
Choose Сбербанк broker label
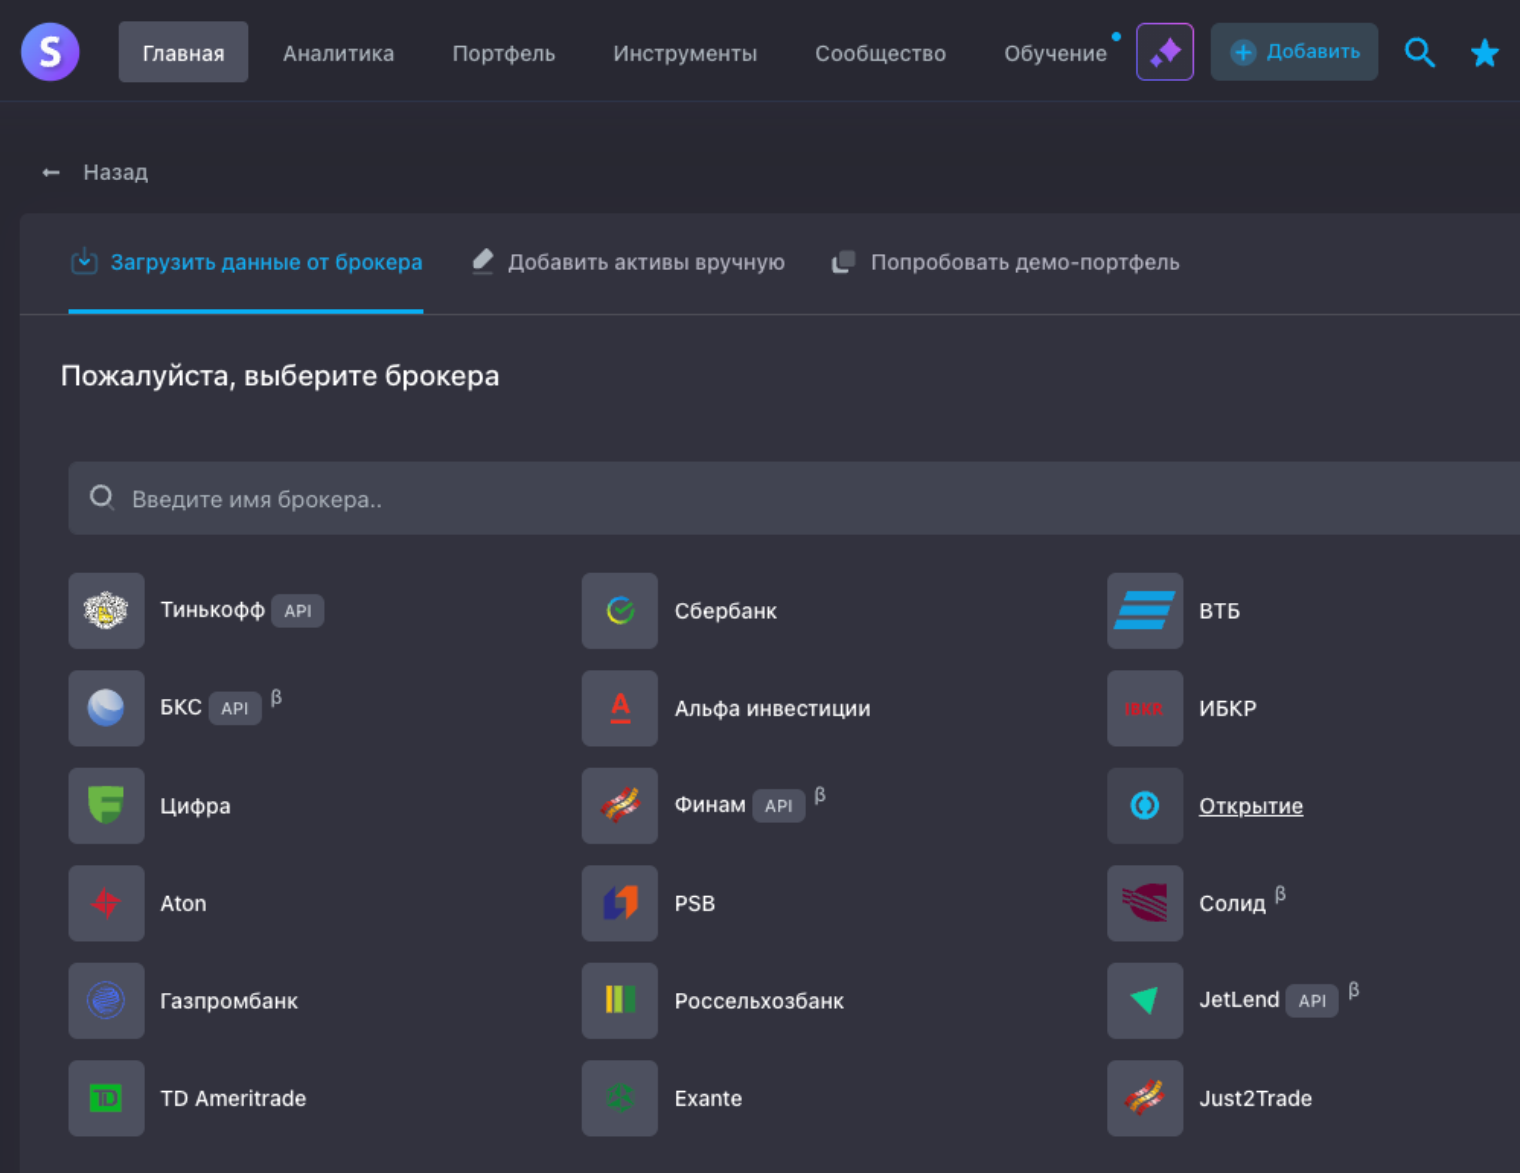coord(725,611)
